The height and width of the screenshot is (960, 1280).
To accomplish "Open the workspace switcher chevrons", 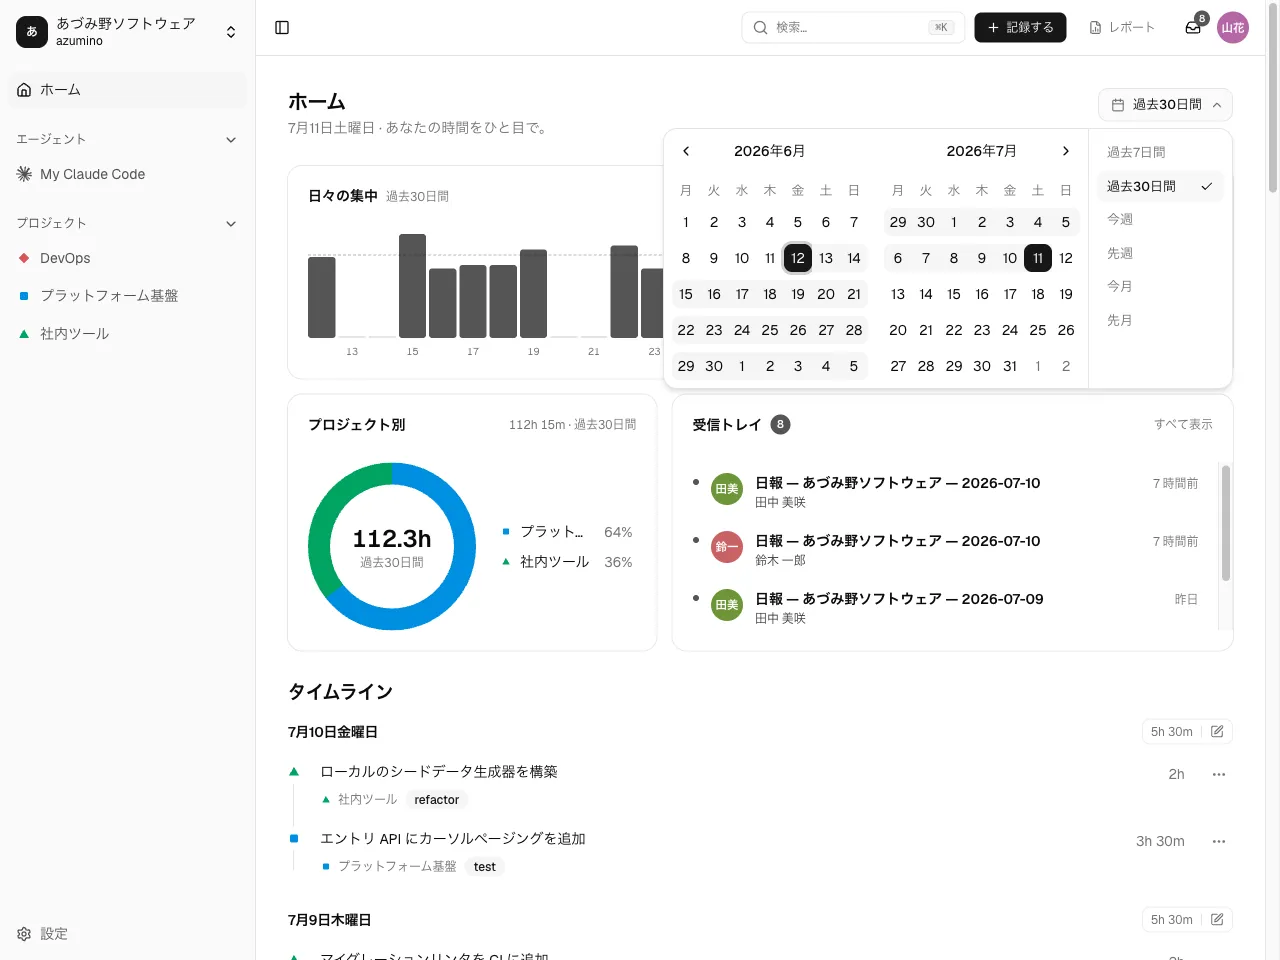I will (x=231, y=32).
